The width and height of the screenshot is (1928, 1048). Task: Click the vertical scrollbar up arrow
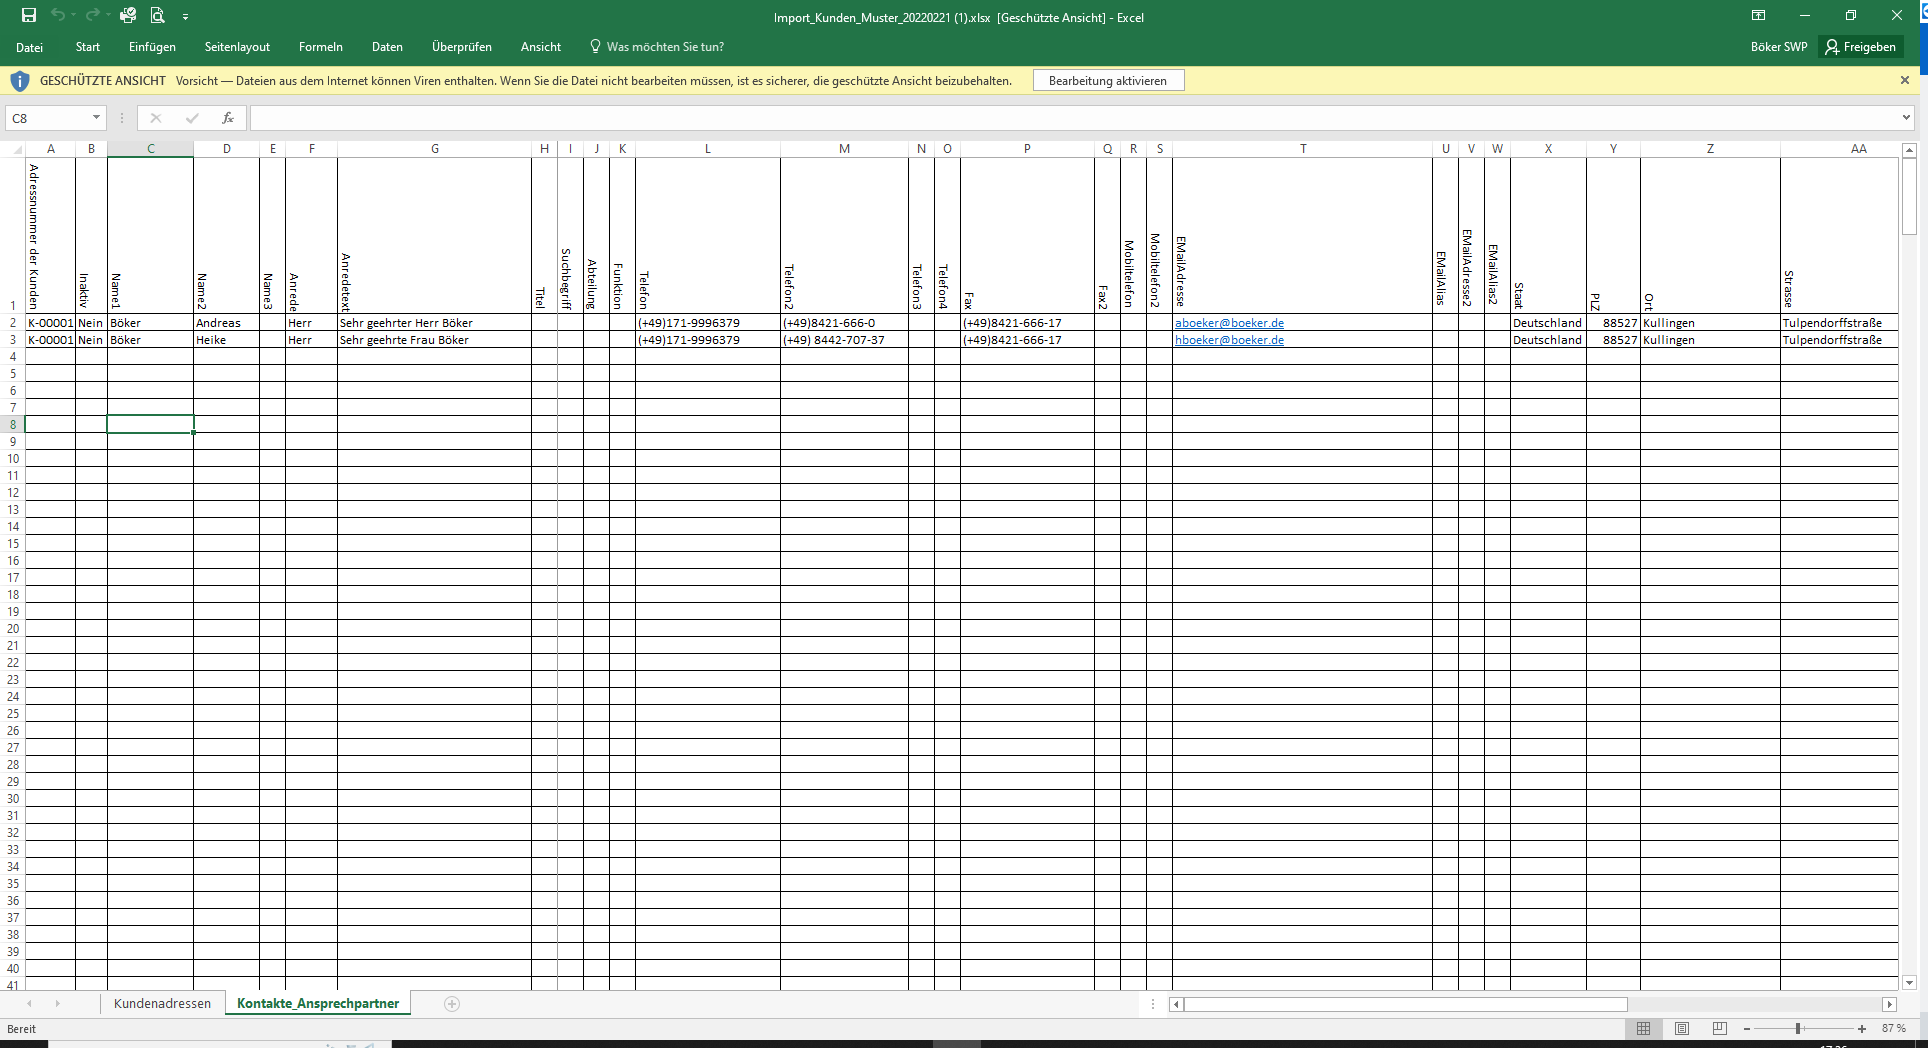[1909, 150]
